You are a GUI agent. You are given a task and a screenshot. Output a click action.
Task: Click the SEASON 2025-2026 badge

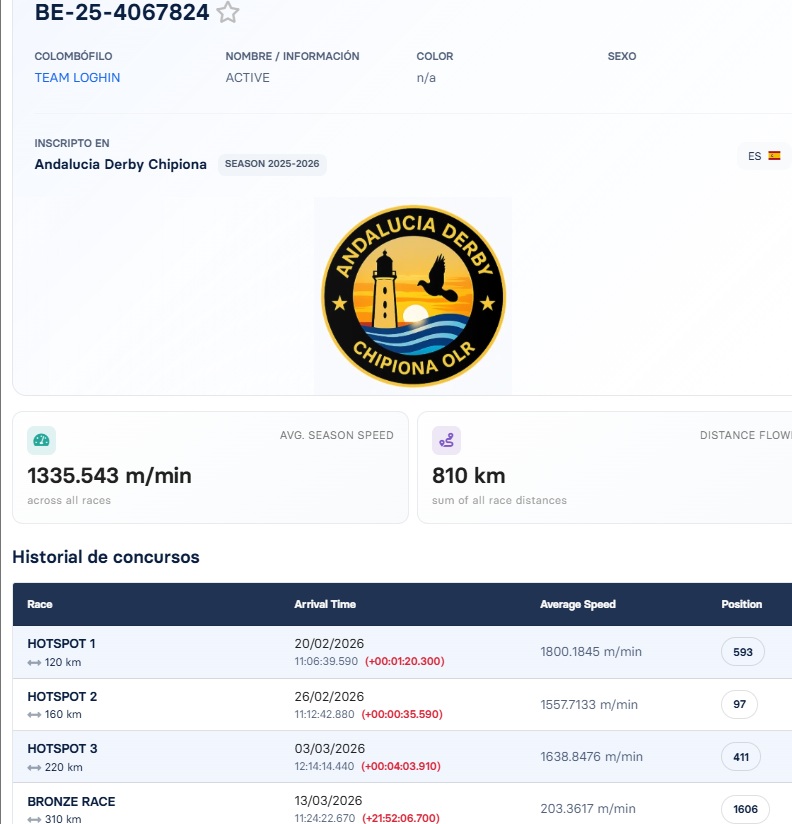[272, 164]
